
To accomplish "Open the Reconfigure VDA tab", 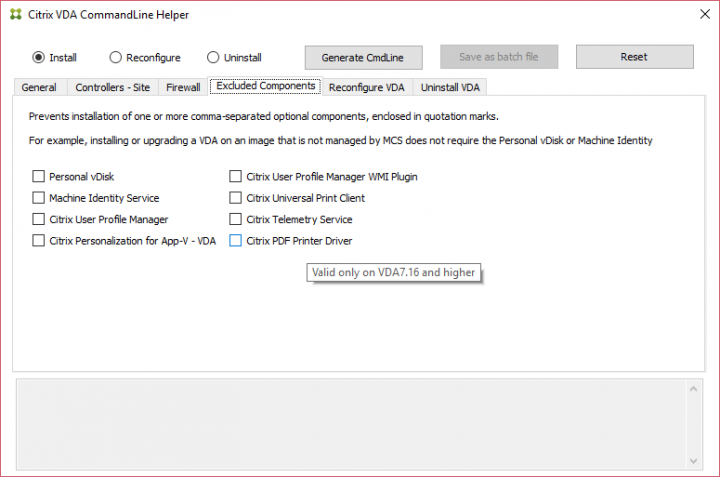I will [368, 87].
